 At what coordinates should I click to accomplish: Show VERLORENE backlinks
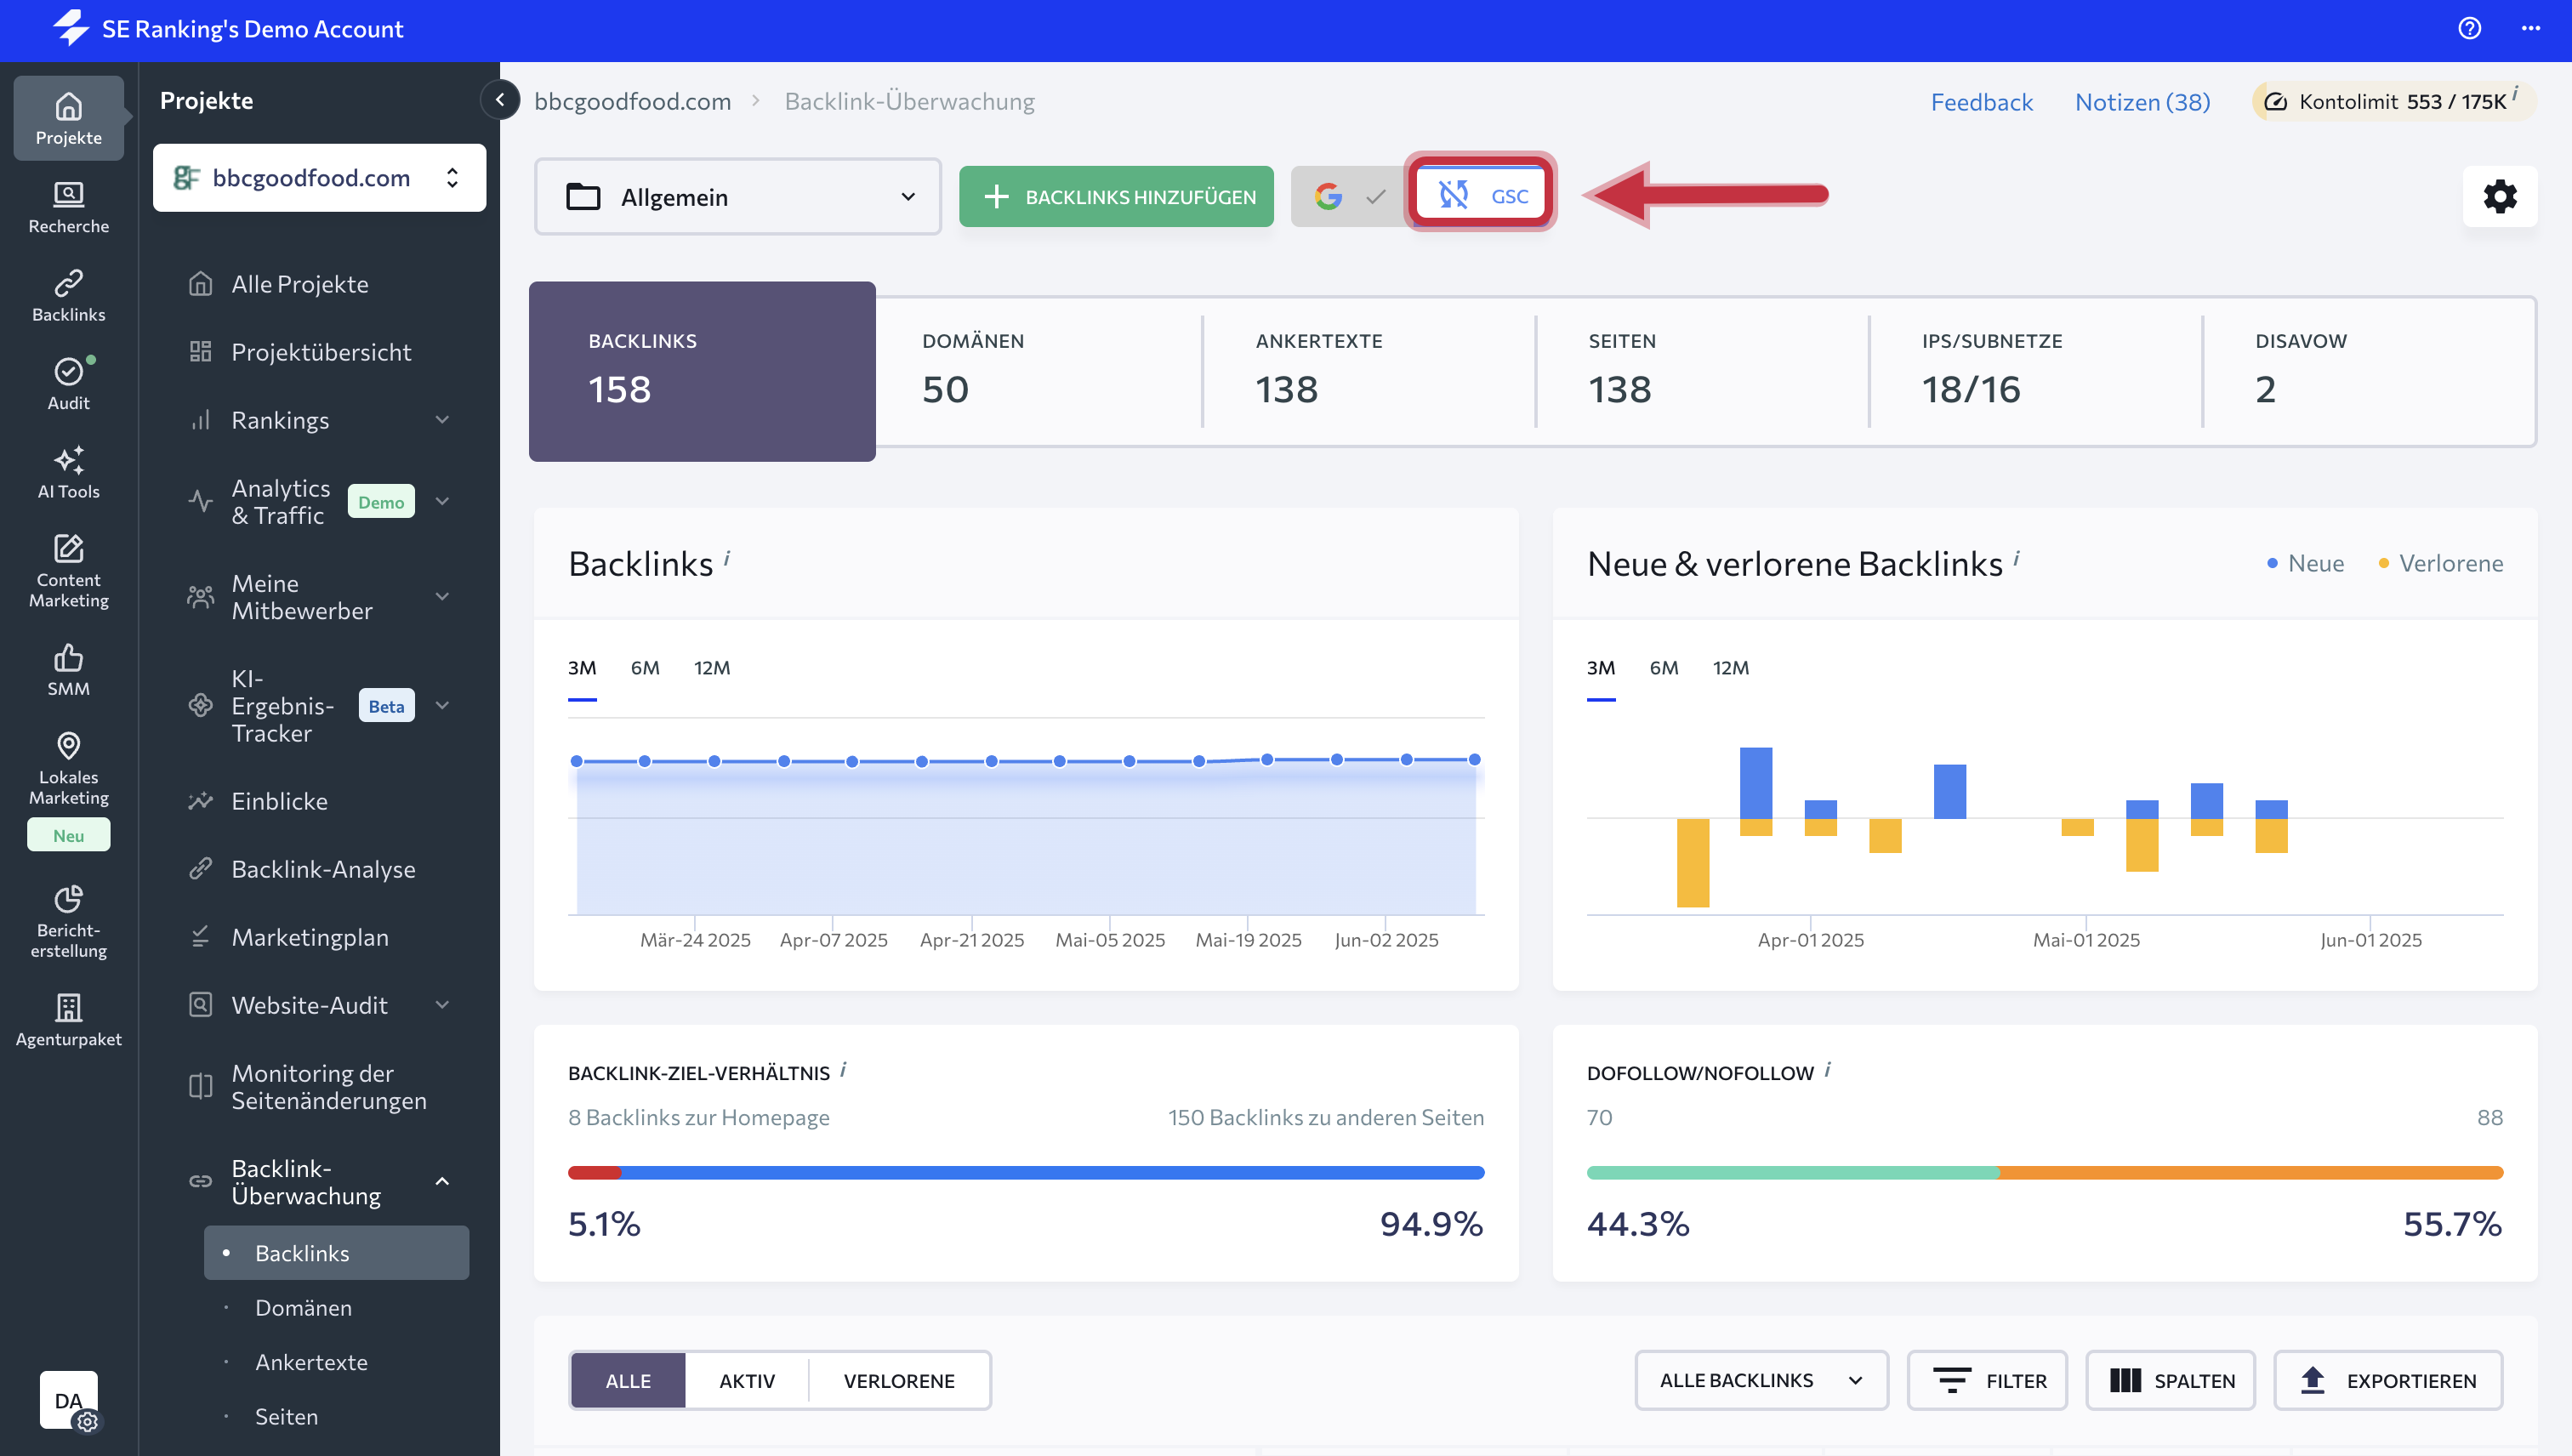899,1380
